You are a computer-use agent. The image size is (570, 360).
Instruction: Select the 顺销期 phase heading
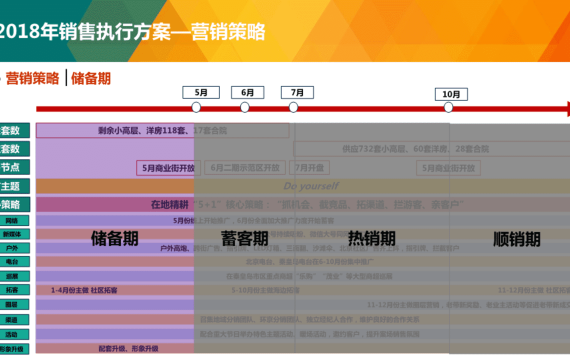[x=517, y=239]
